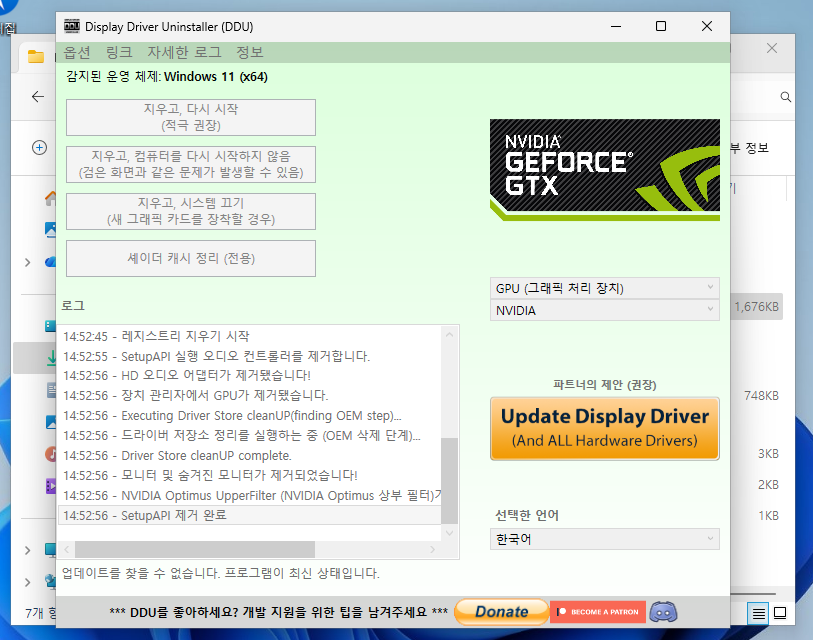Open the 링크 menu

119,52
